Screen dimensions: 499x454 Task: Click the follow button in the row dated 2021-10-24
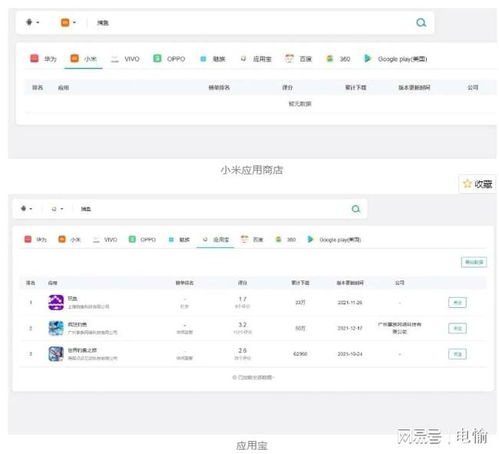tap(457, 354)
